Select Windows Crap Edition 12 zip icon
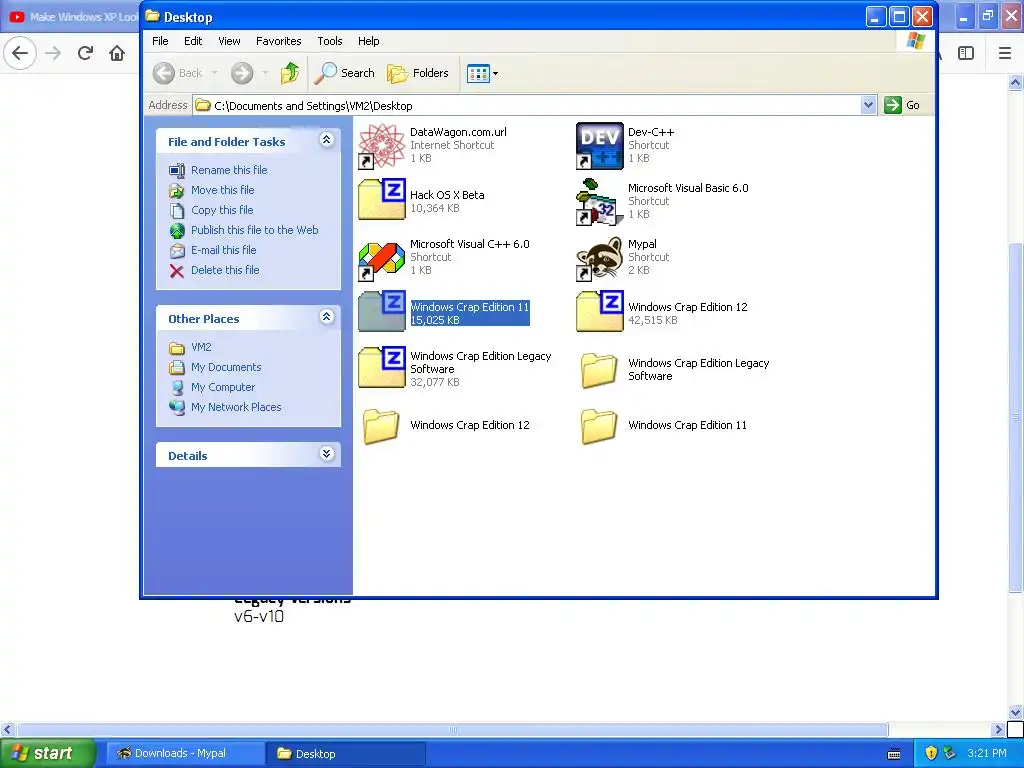This screenshot has height=768, width=1024. tap(600, 312)
